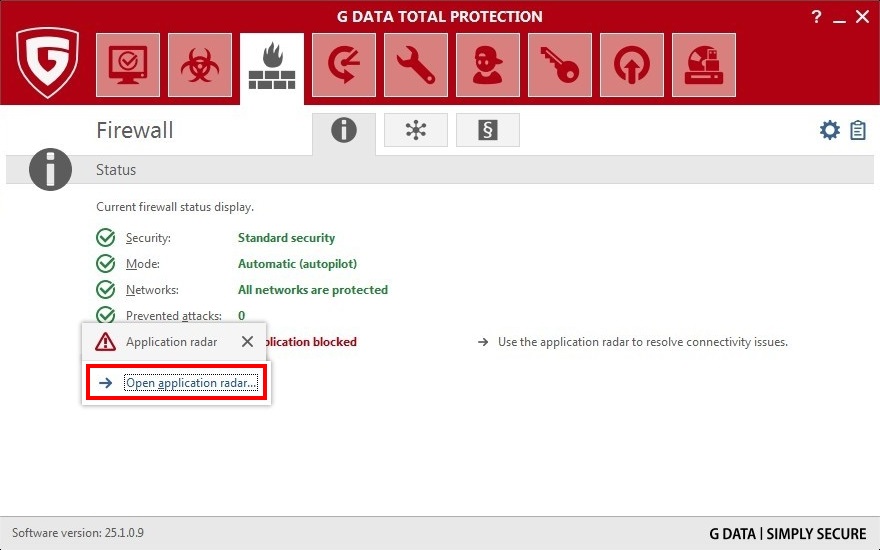Click the Security status label
Image resolution: width=880 pixels, height=550 pixels.
pyautogui.click(x=148, y=238)
